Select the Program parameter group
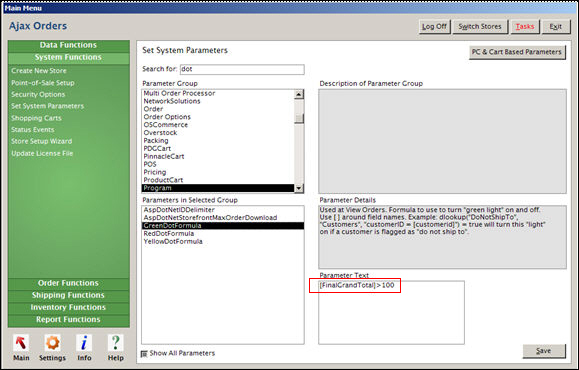Screen dimensions: 579x370 click(218, 188)
